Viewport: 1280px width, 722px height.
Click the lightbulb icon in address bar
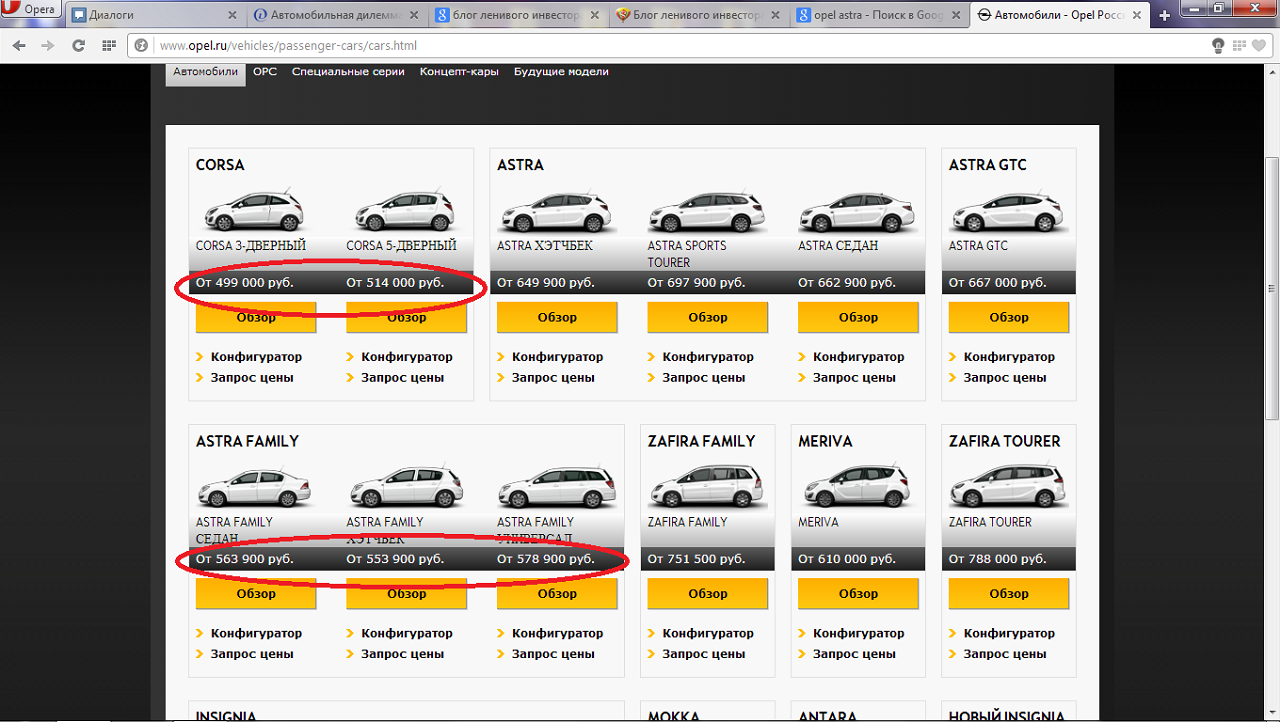pyautogui.click(x=1218, y=46)
